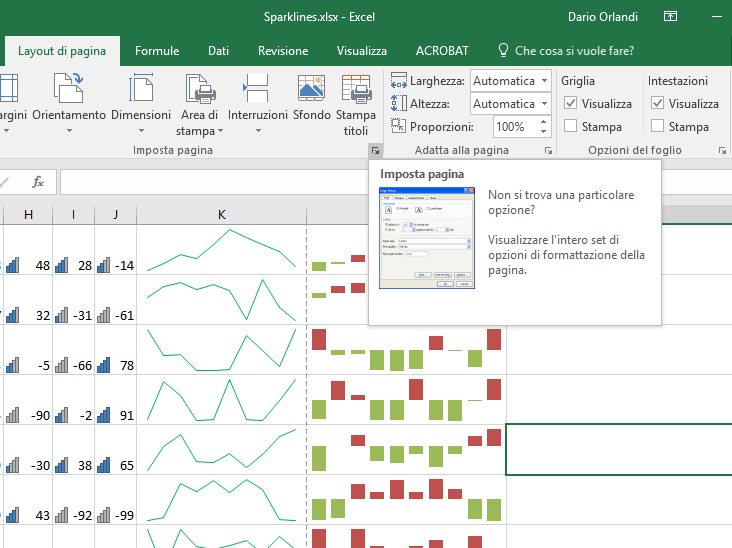732x548 pixels.
Task: Toggle Visualizza checkbox under Intestazioni
Action: pos(657,103)
